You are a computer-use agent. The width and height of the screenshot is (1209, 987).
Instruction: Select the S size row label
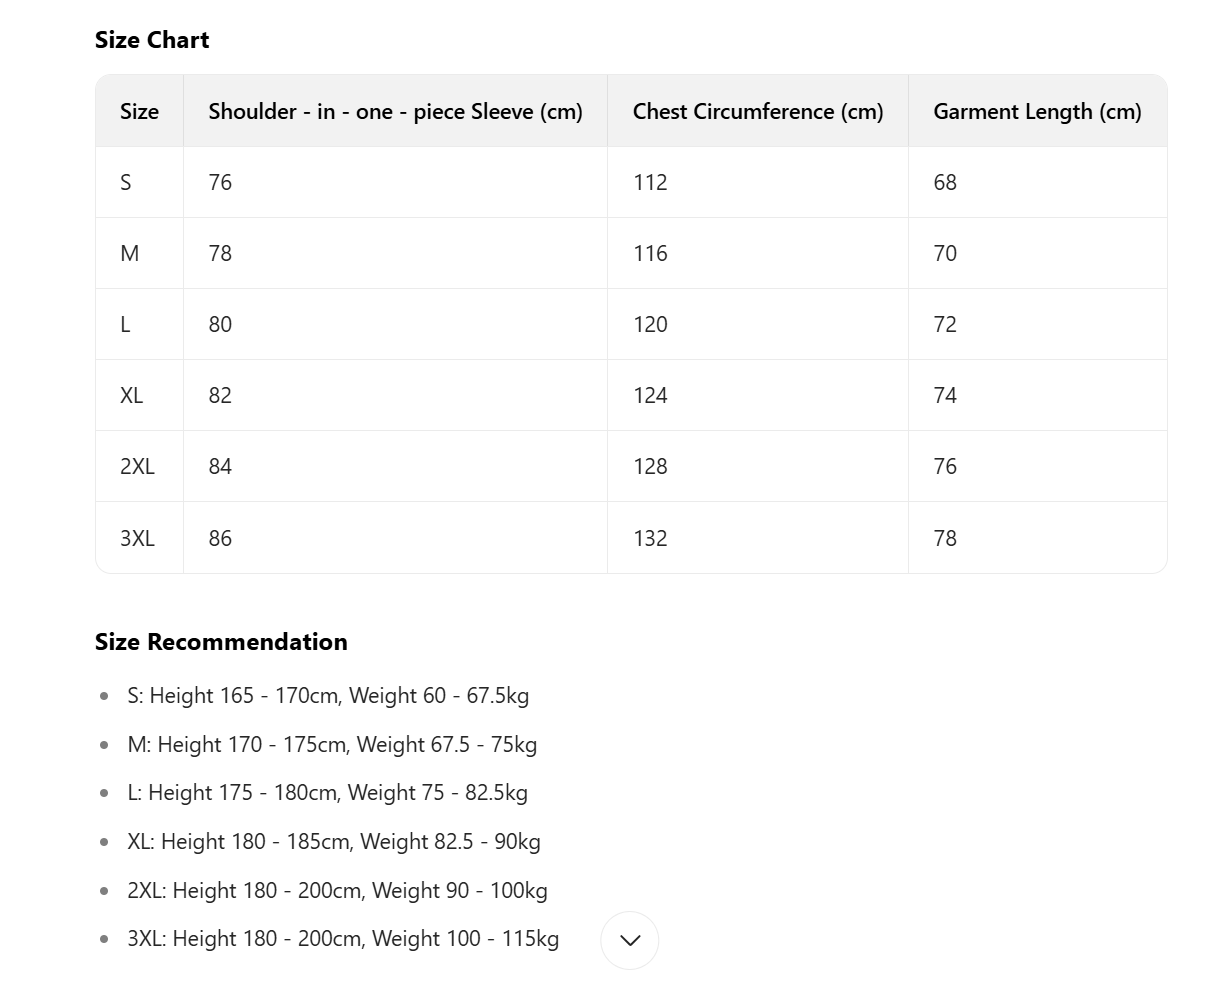click(126, 182)
